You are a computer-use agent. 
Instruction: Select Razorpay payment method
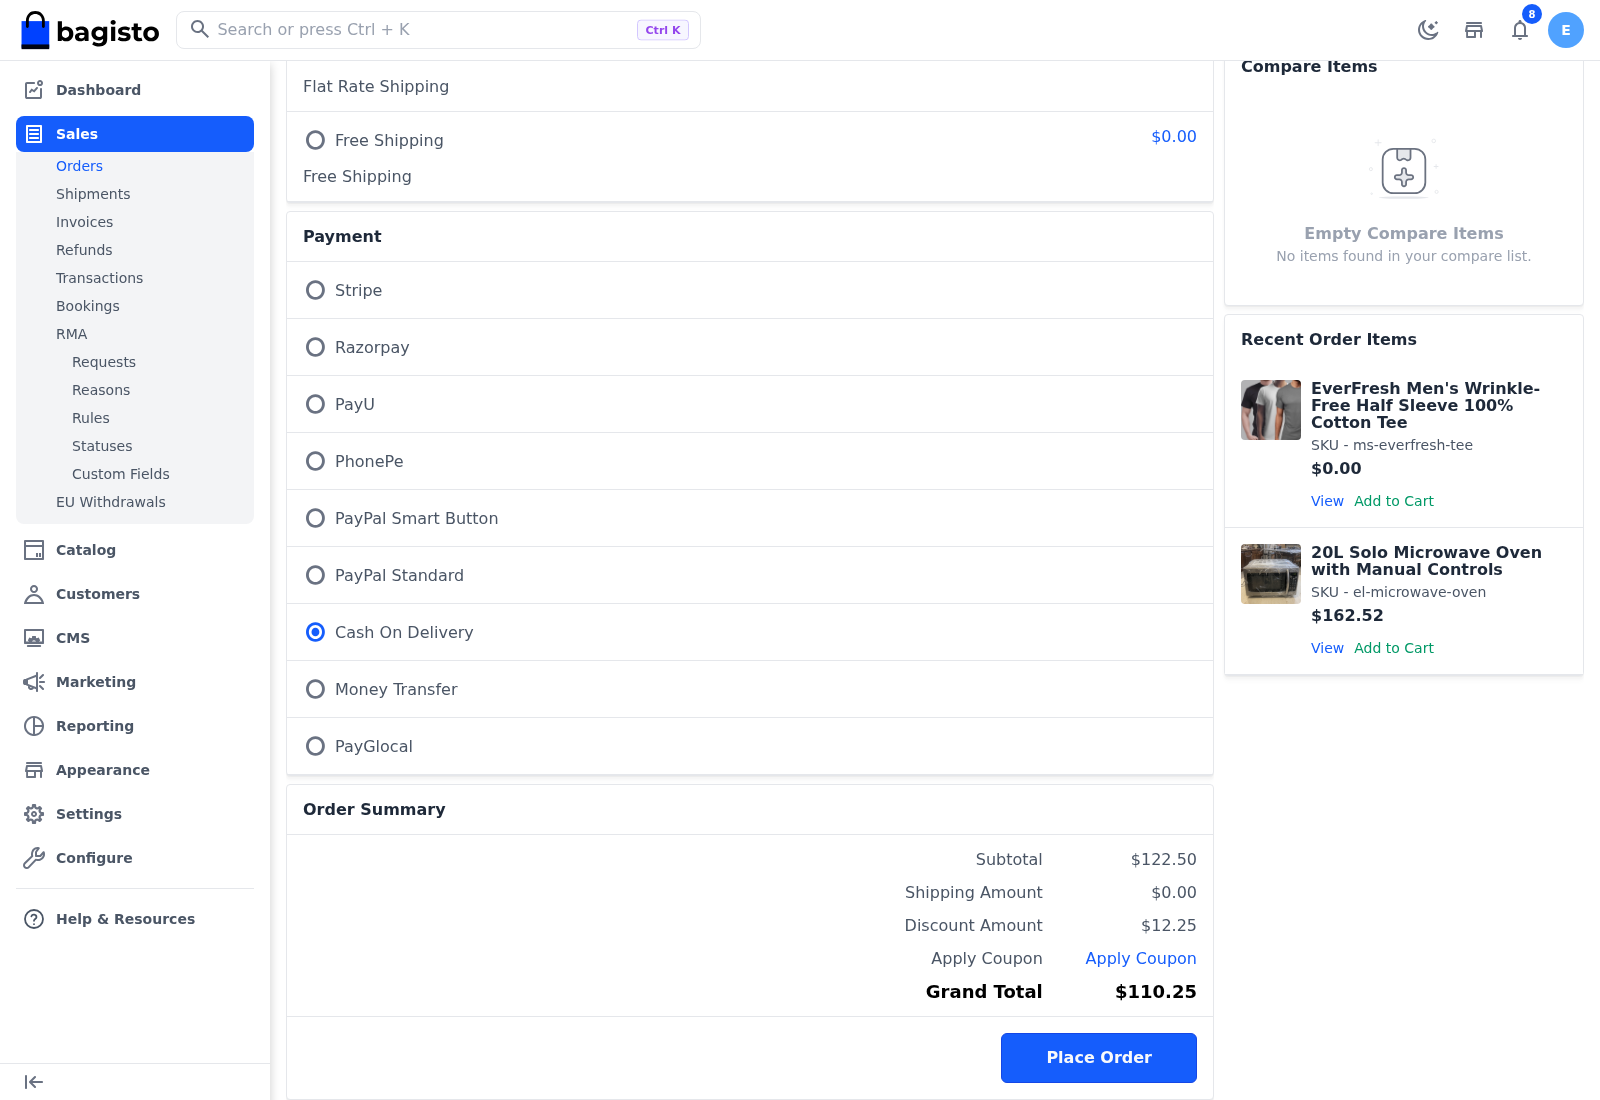tap(315, 347)
